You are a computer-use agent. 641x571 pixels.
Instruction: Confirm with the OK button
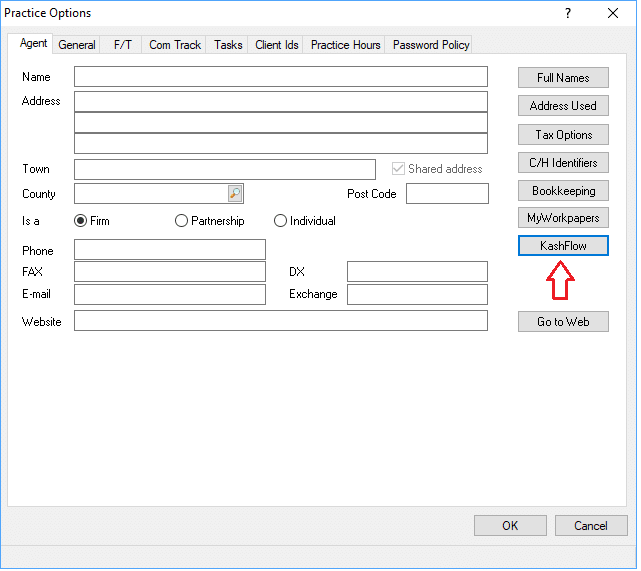(510, 525)
